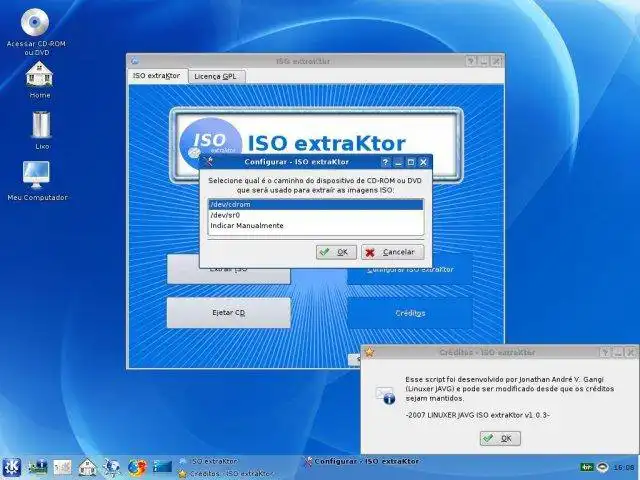Click the white desktop pager icon in the panel
This screenshot has height=480, width=640.
pos(62,468)
